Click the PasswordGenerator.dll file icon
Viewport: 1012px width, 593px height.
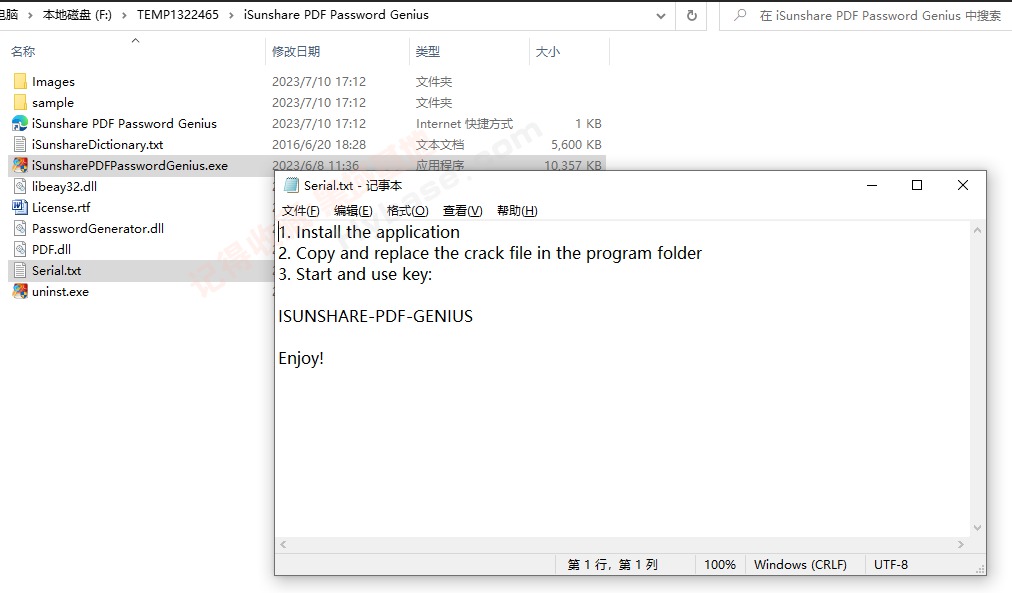pyautogui.click(x=20, y=228)
